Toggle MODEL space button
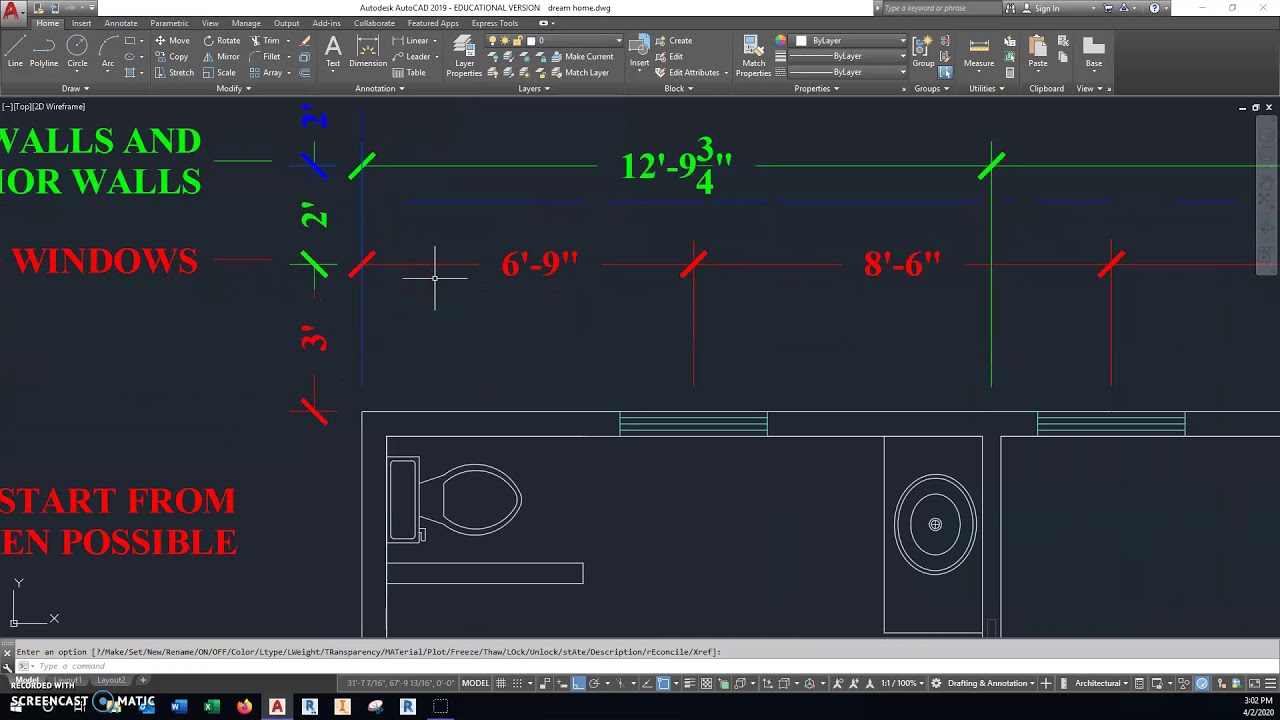The width and height of the screenshot is (1280, 720). click(475, 684)
